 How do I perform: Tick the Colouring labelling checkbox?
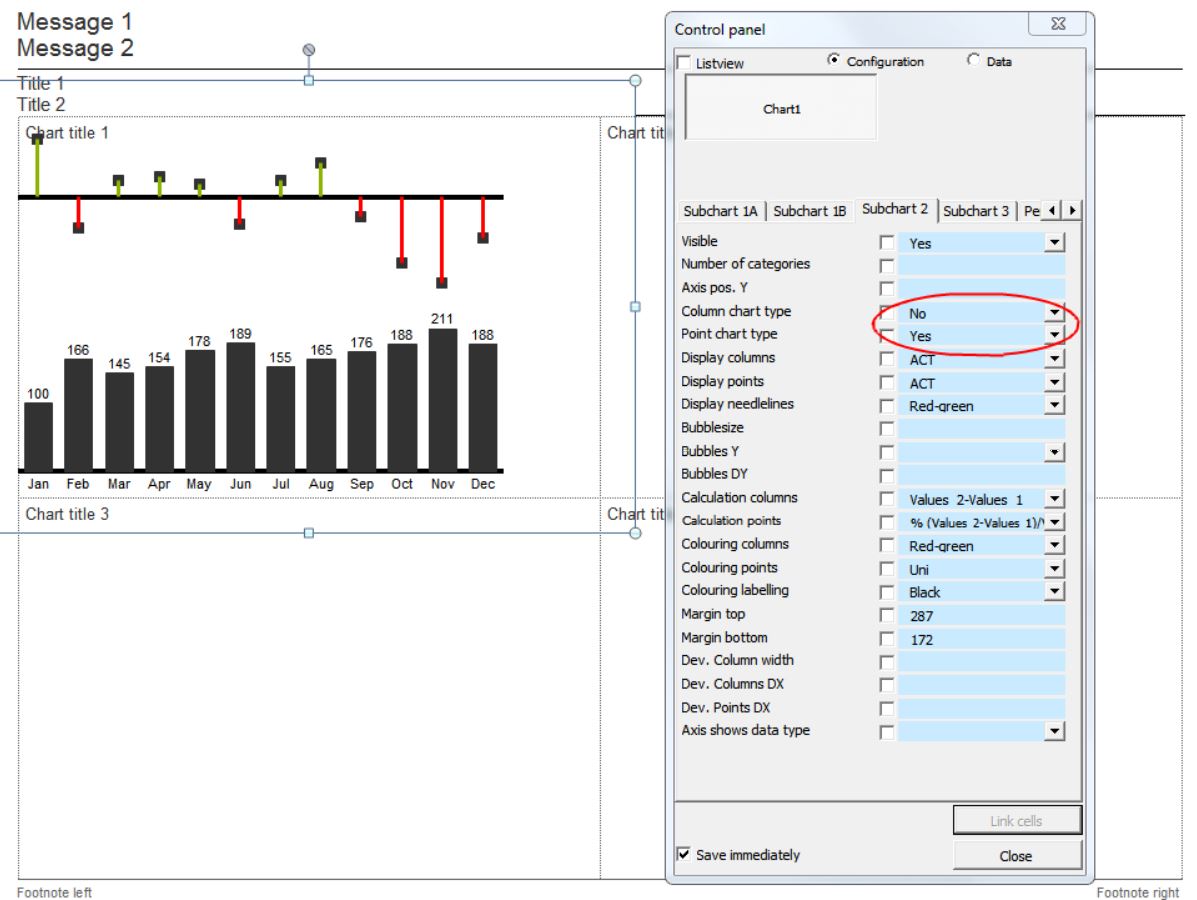click(x=886, y=592)
